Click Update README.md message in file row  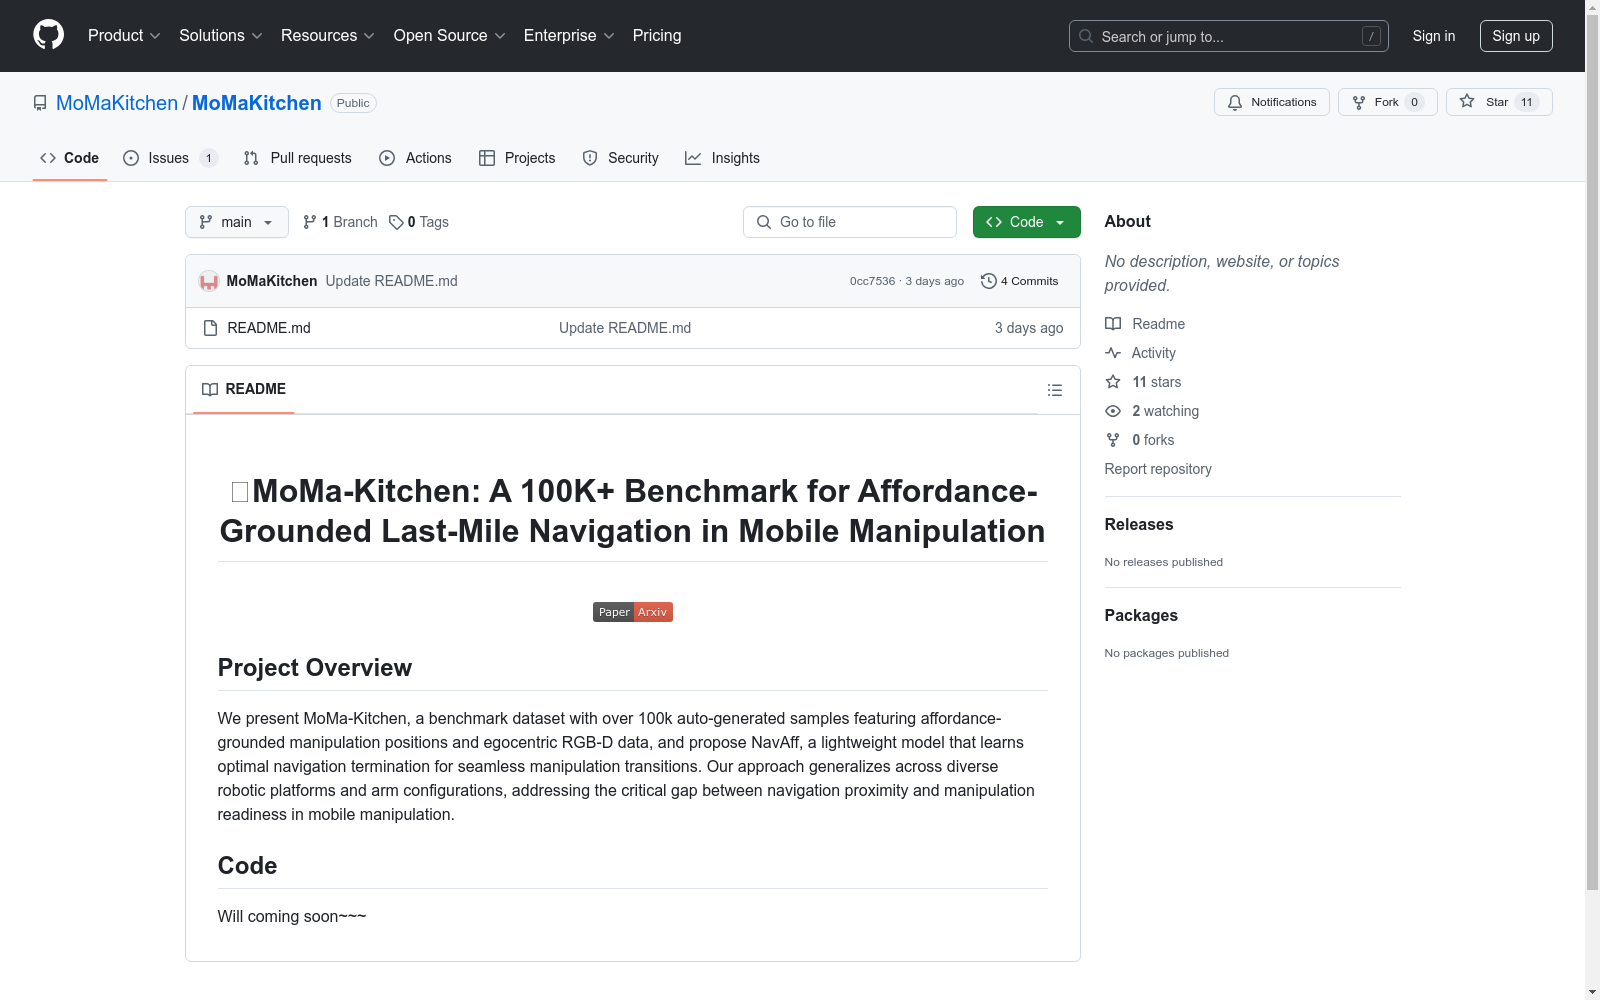pyautogui.click(x=625, y=328)
